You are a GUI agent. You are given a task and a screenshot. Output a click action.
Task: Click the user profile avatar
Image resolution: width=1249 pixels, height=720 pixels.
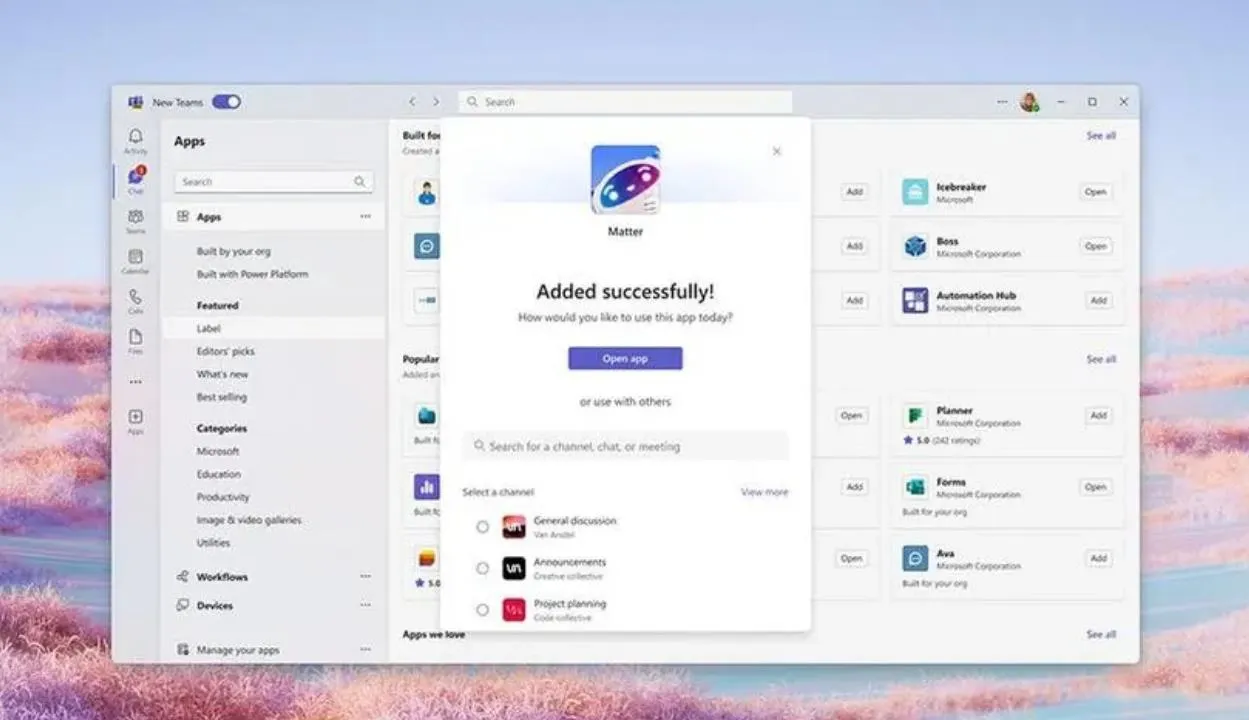tap(1028, 102)
